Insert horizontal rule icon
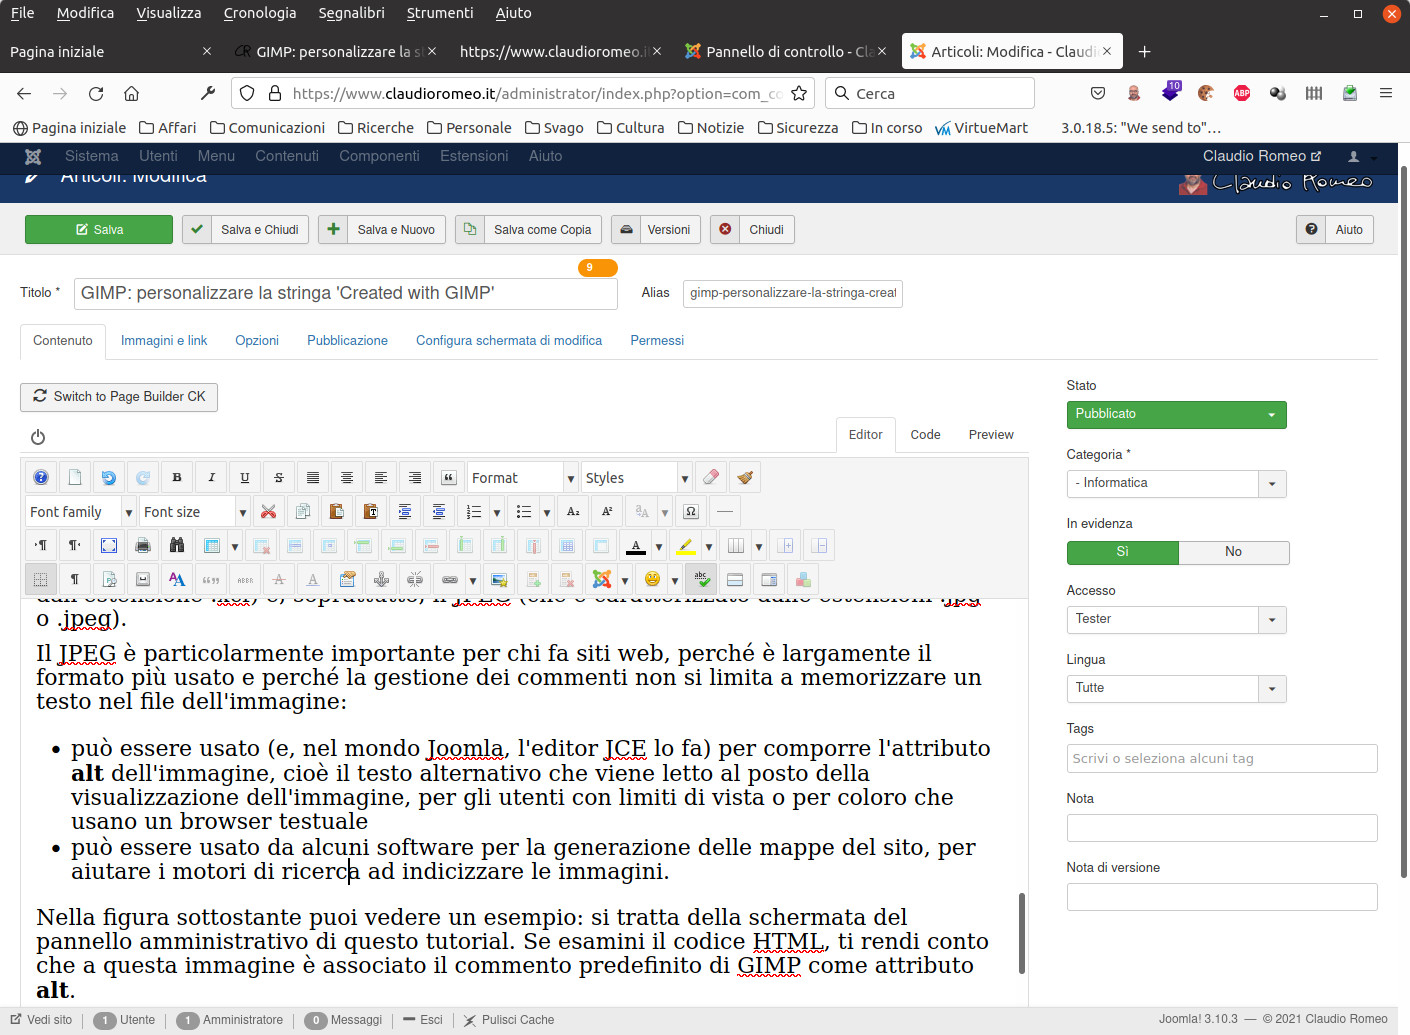The image size is (1410, 1035). [725, 511]
